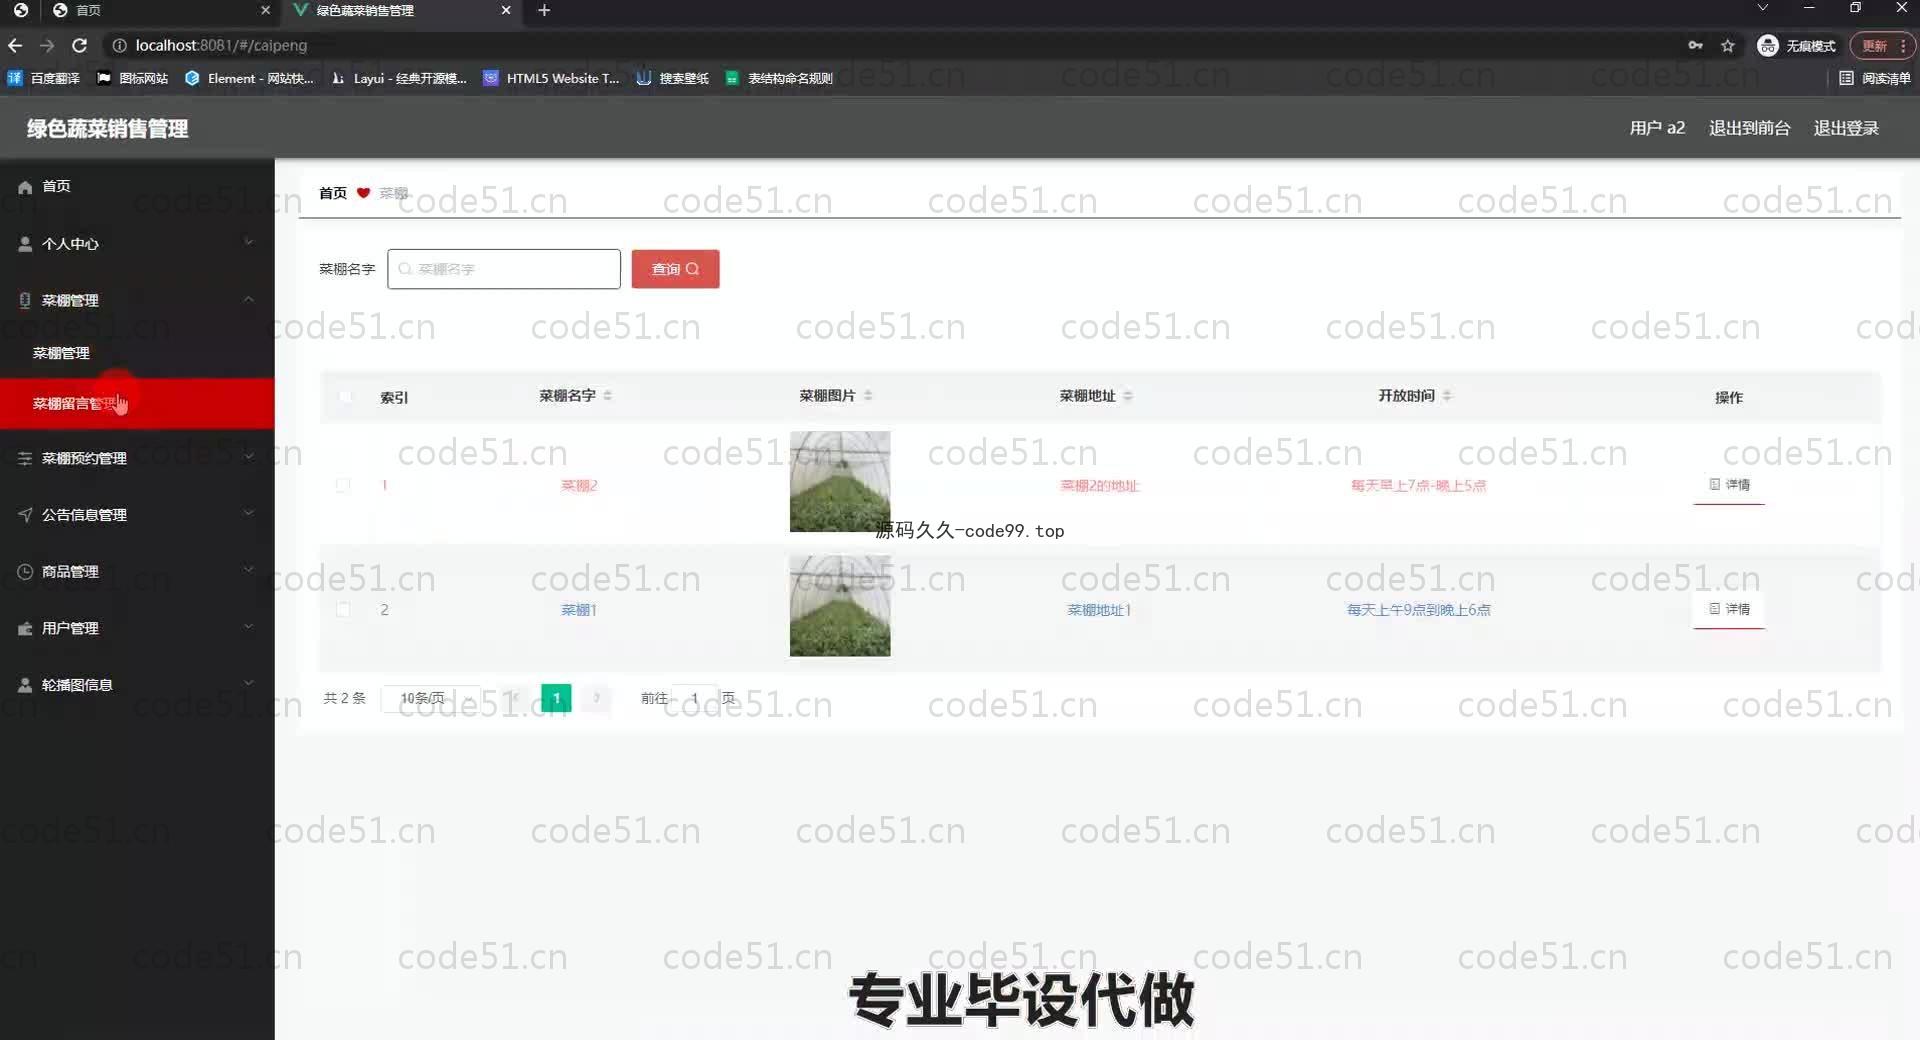Screen dimensions: 1920x1040
Task: Click the 菜棚1 name cell
Action: [579, 610]
